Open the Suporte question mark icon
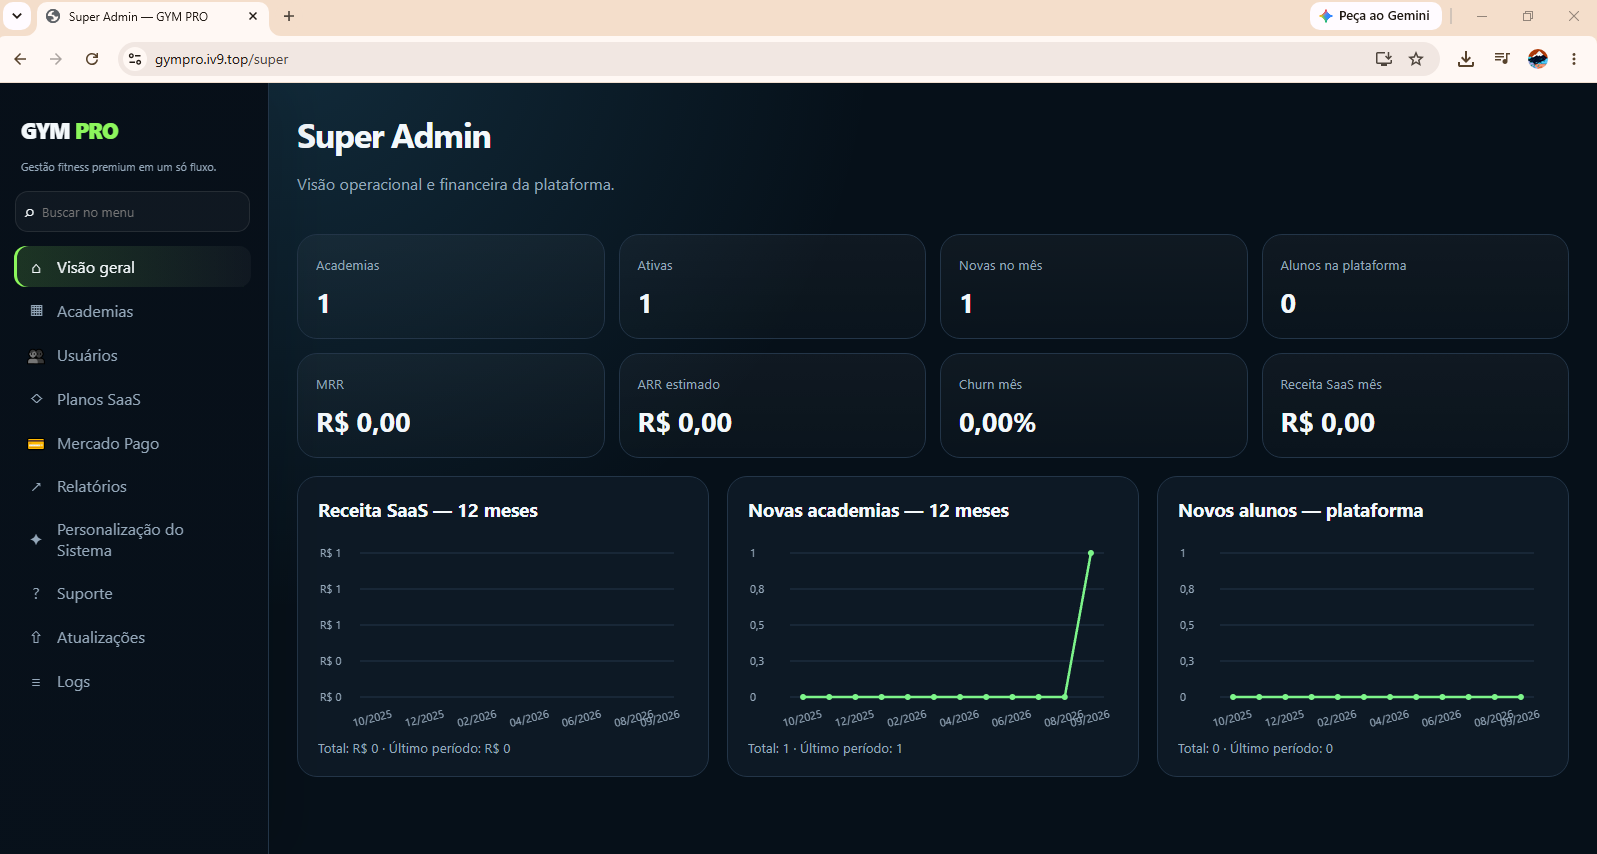This screenshot has width=1597, height=854. [36, 594]
